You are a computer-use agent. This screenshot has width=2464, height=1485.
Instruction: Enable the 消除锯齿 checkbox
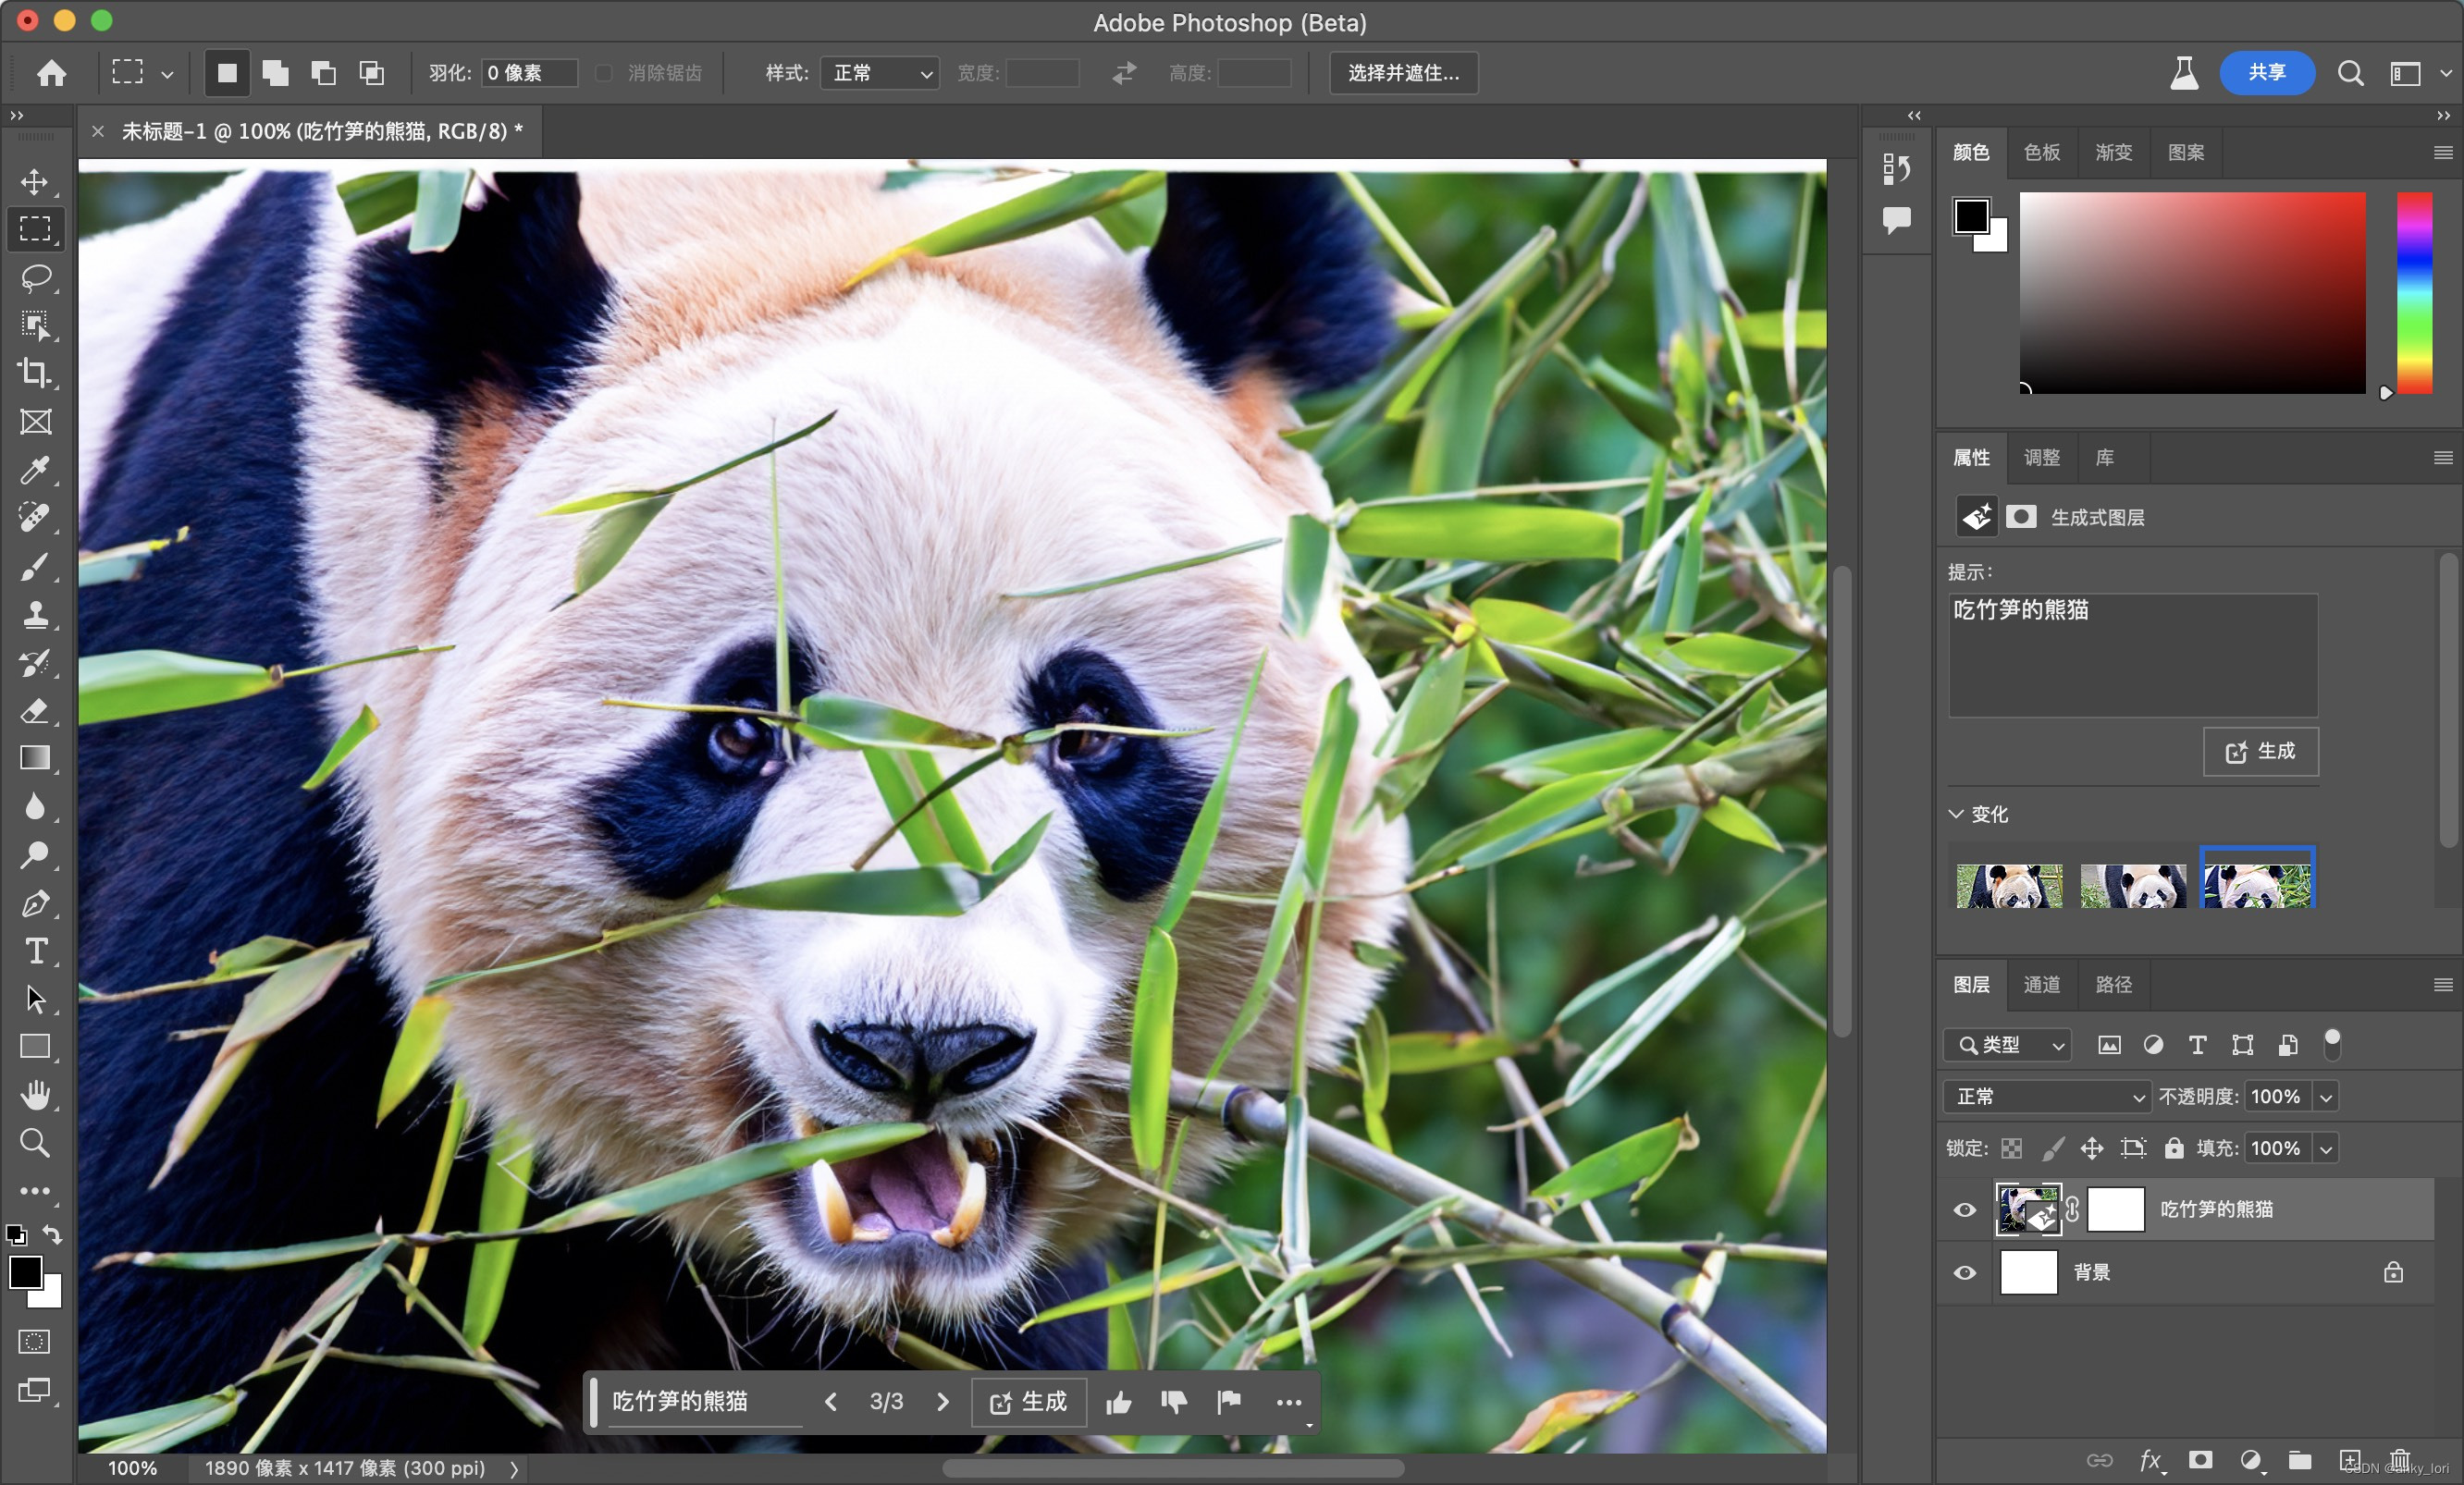(x=604, y=73)
